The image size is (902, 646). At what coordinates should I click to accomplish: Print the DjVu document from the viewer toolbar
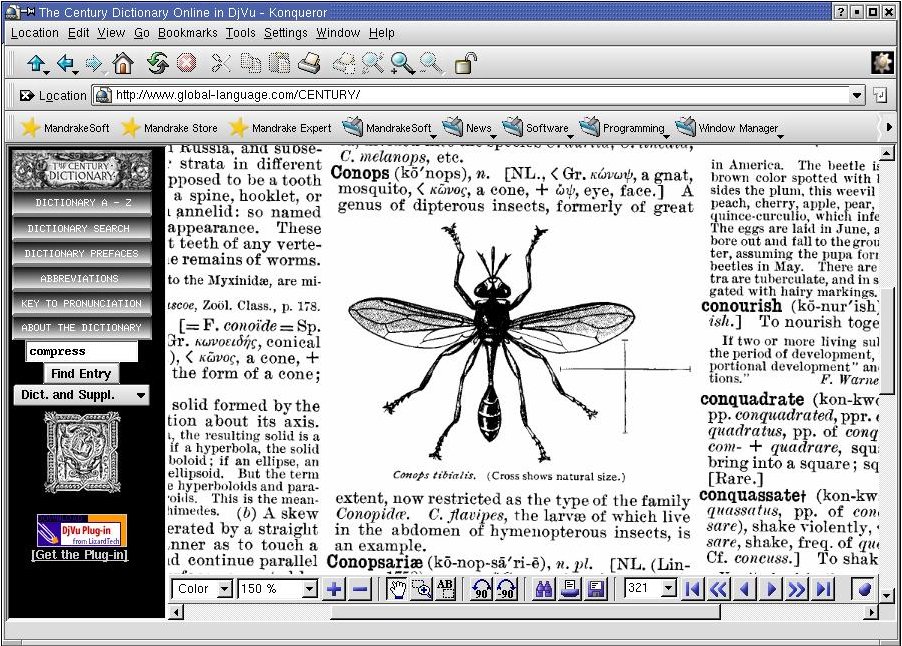(x=570, y=589)
